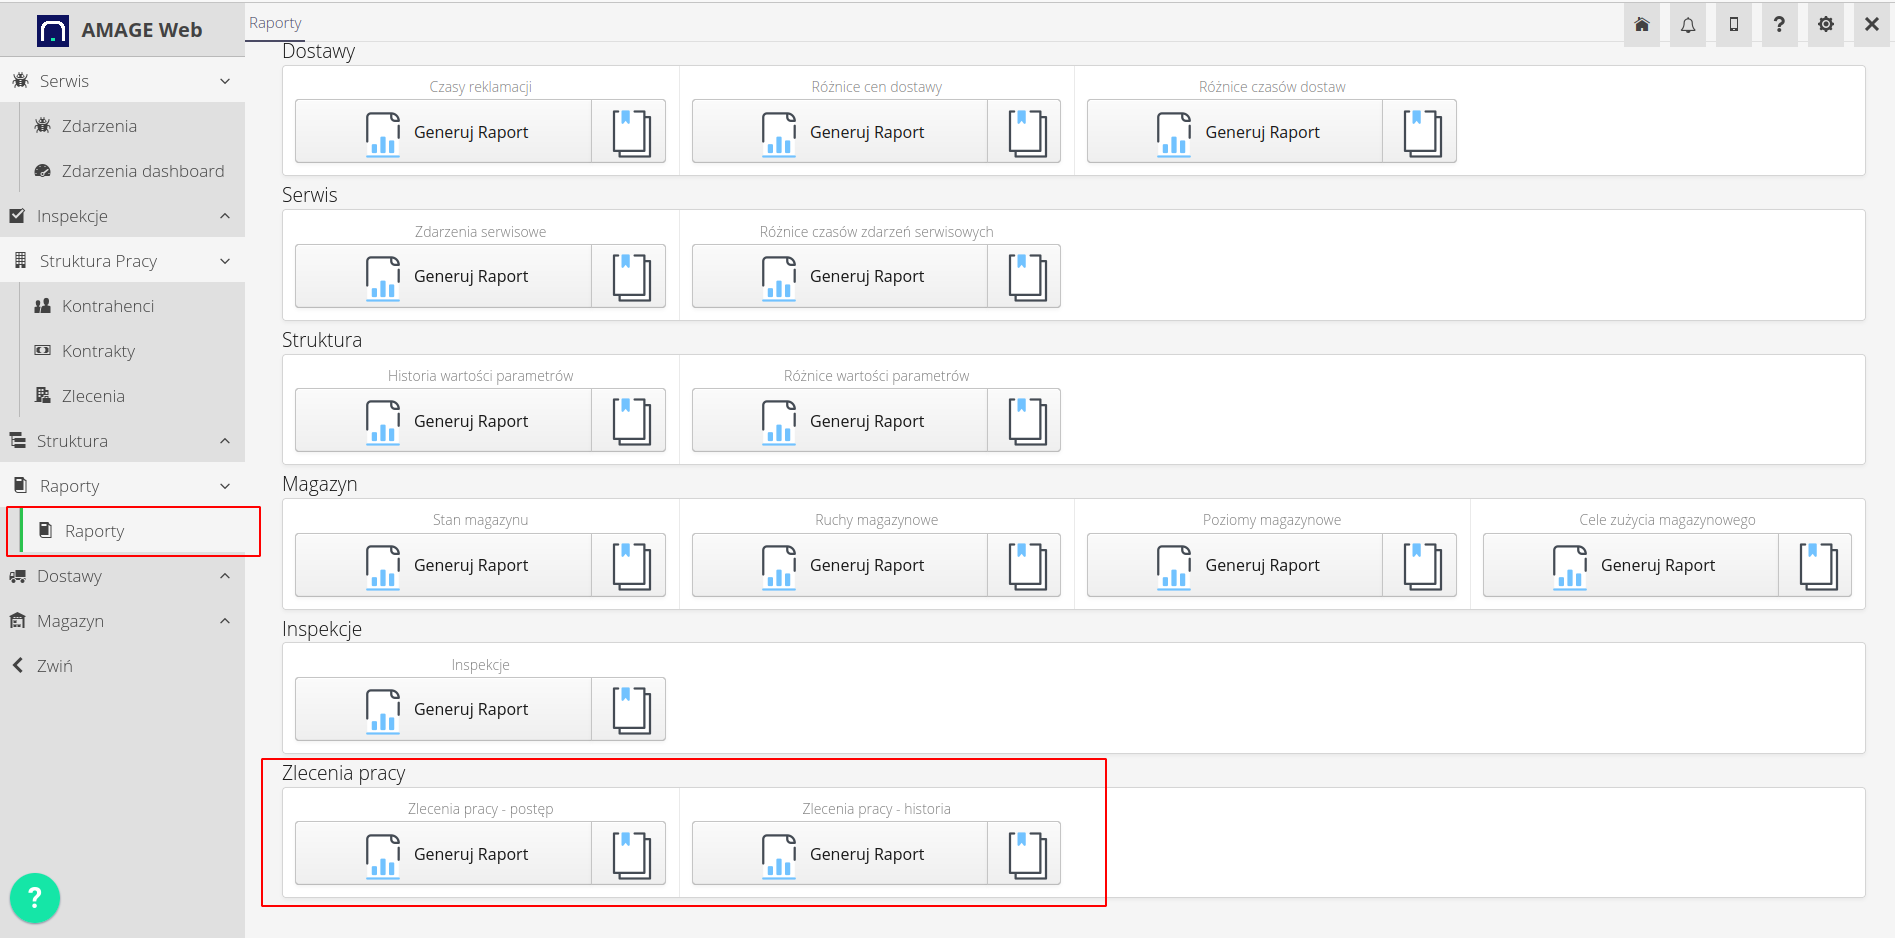Switch to the Raporty tab
The width and height of the screenshot is (1895, 938).
275,23
